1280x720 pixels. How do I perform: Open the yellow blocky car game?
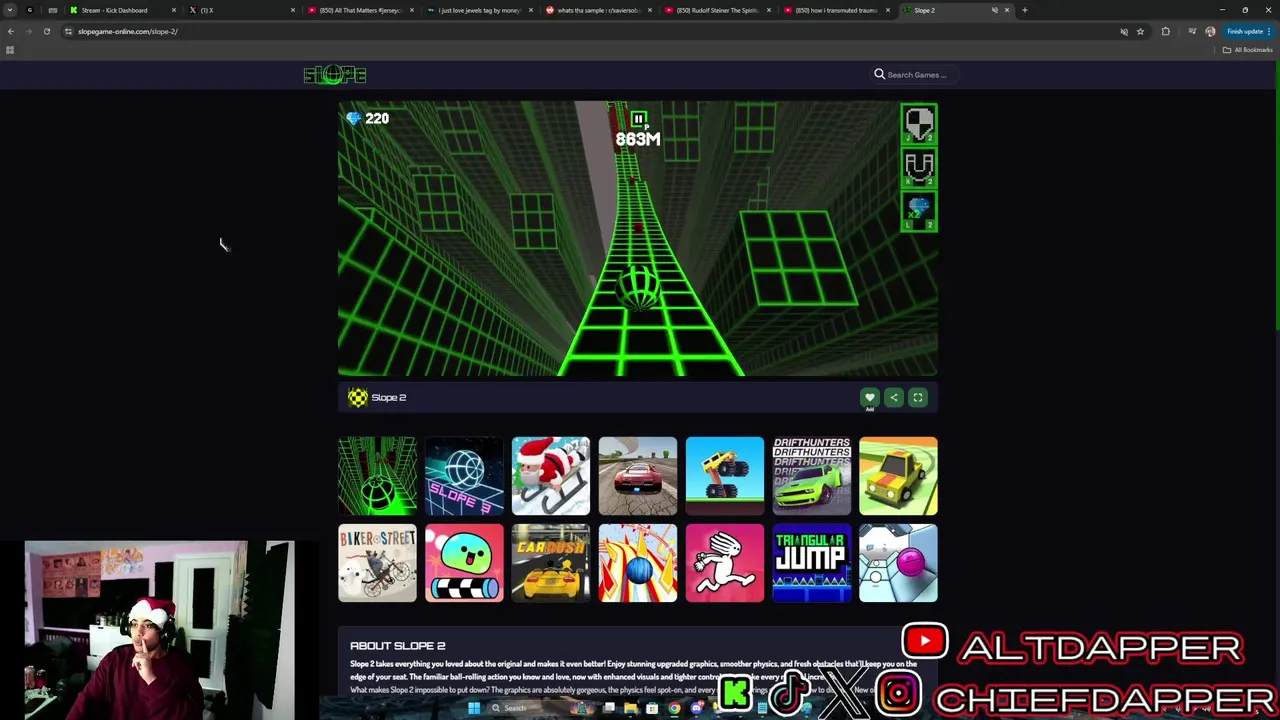[899, 476]
